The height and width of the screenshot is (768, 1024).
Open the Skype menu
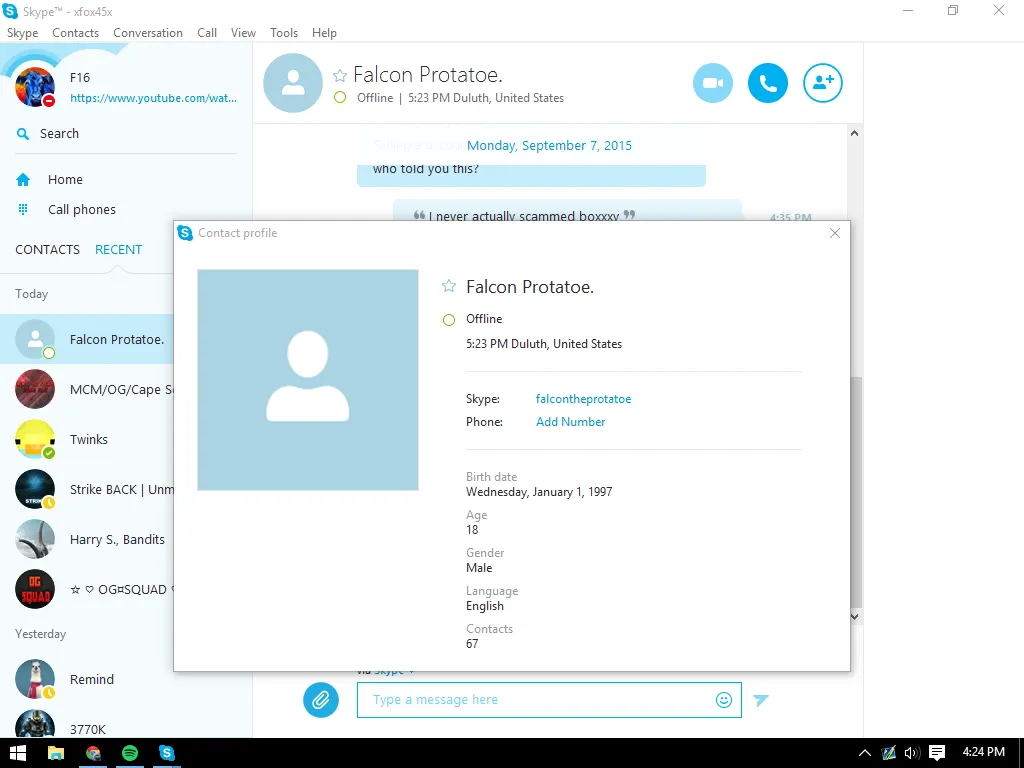[x=22, y=33]
